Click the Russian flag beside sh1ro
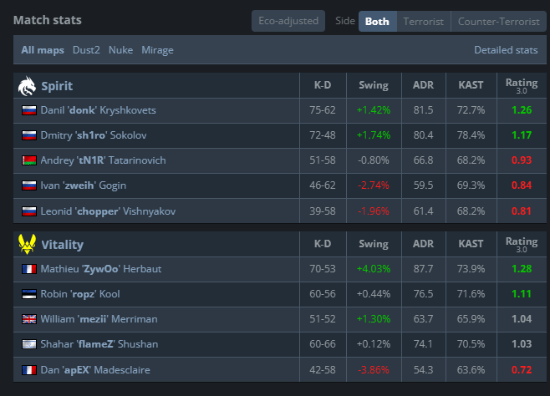This screenshot has height=396, width=550. click(x=29, y=135)
